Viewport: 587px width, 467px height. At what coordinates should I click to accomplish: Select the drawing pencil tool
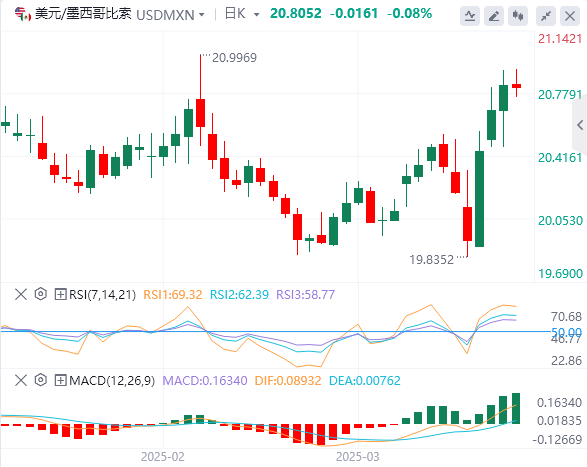[494, 16]
